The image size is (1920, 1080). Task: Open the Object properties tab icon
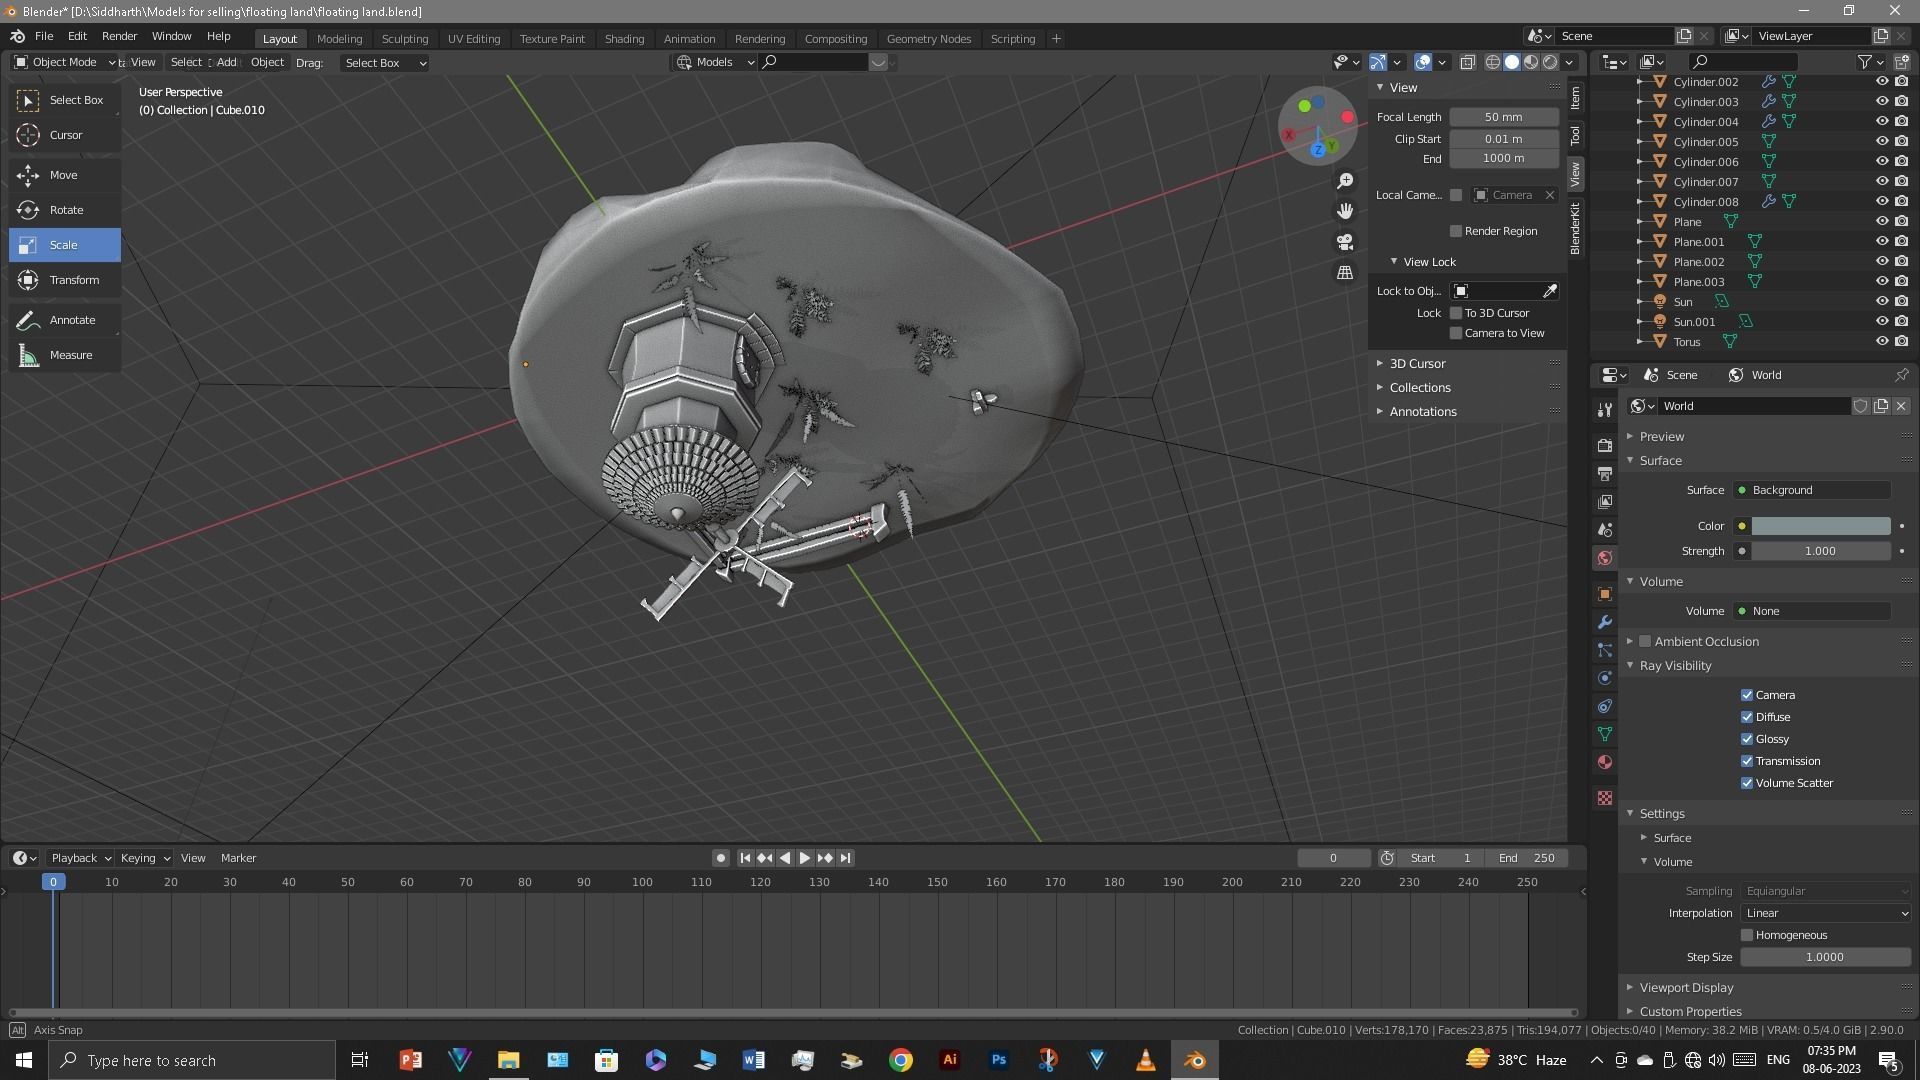(x=1605, y=594)
